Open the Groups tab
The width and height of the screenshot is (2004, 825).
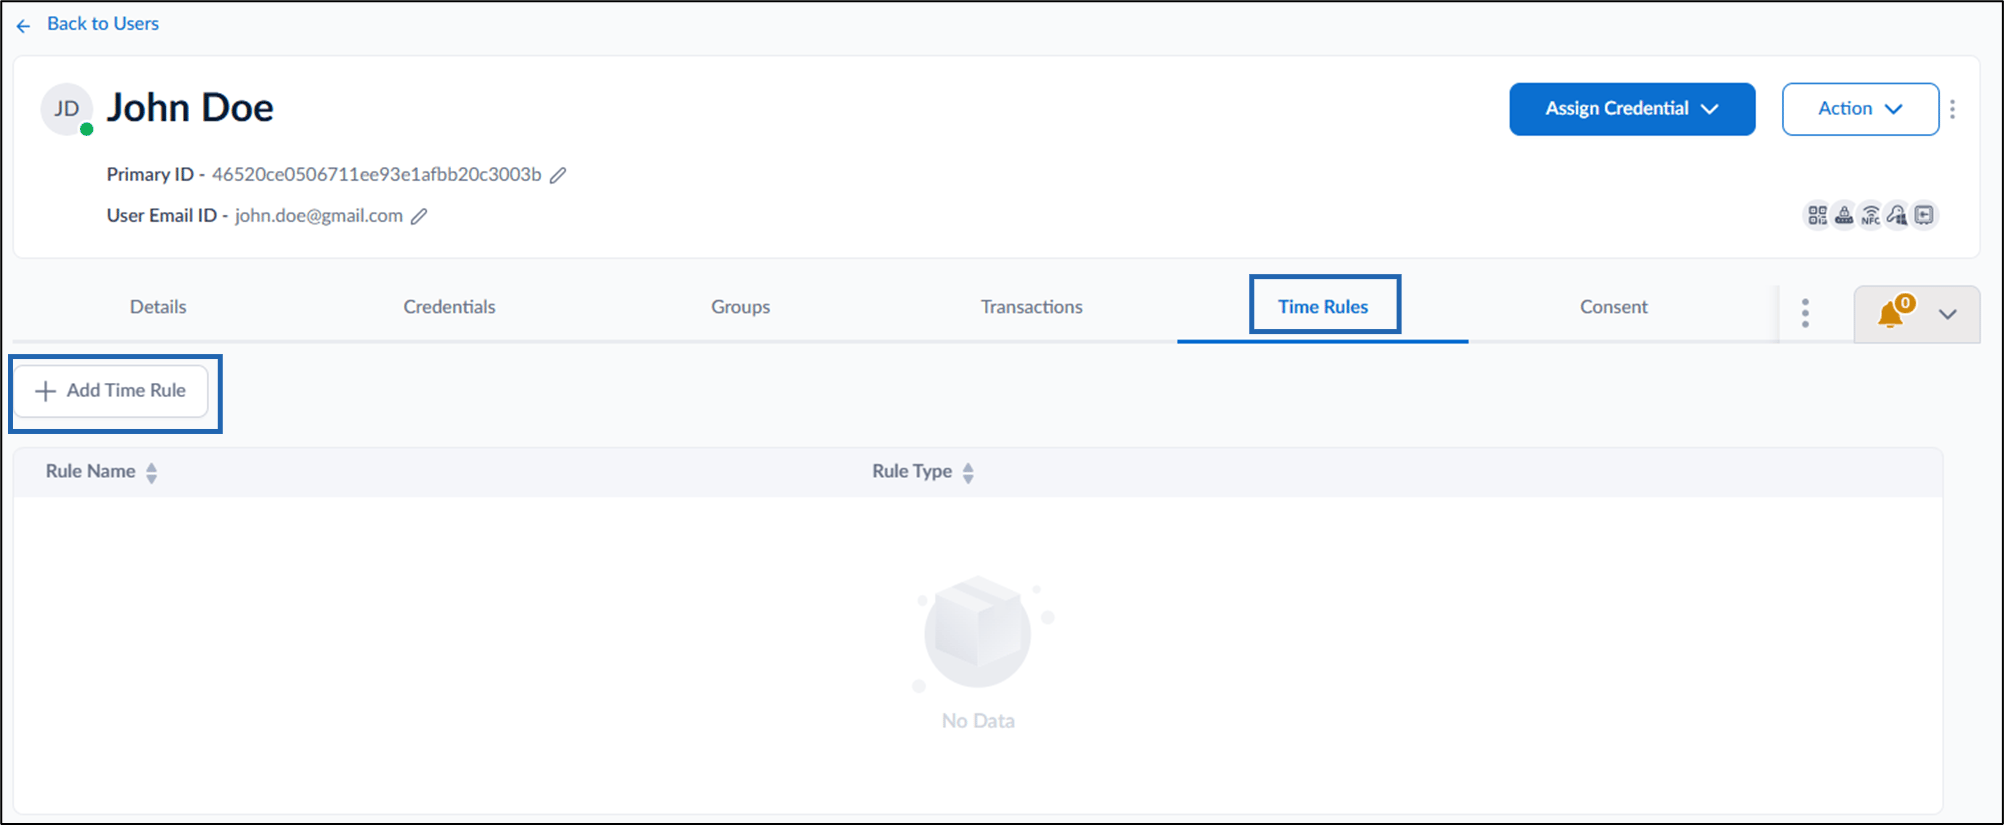click(741, 307)
